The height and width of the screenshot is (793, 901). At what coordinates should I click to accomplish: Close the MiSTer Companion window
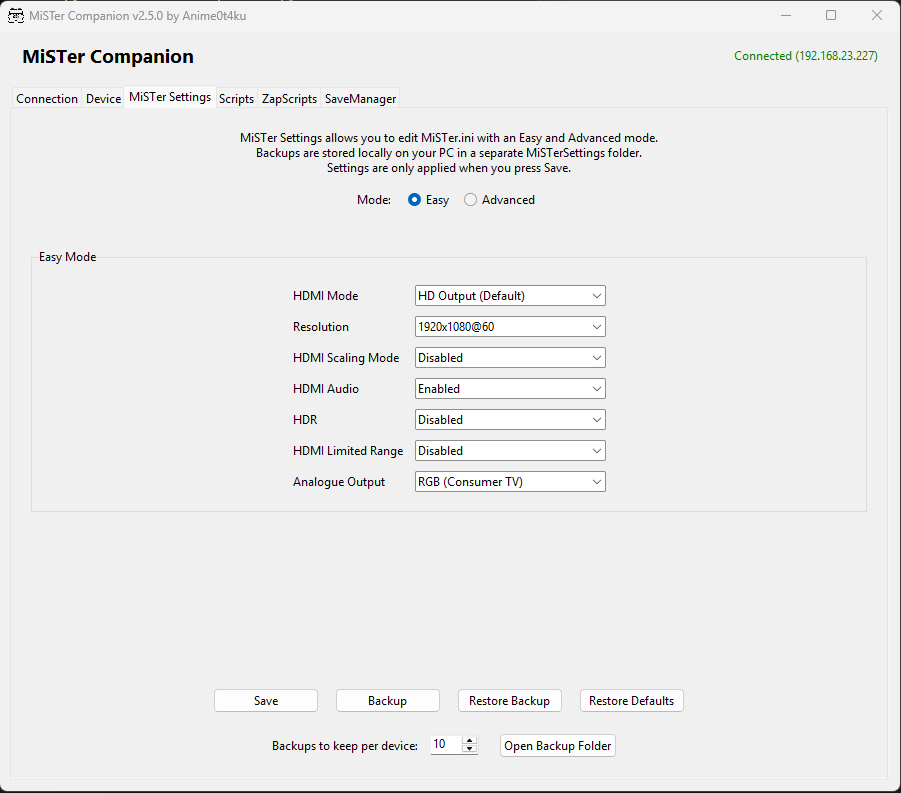(x=877, y=16)
